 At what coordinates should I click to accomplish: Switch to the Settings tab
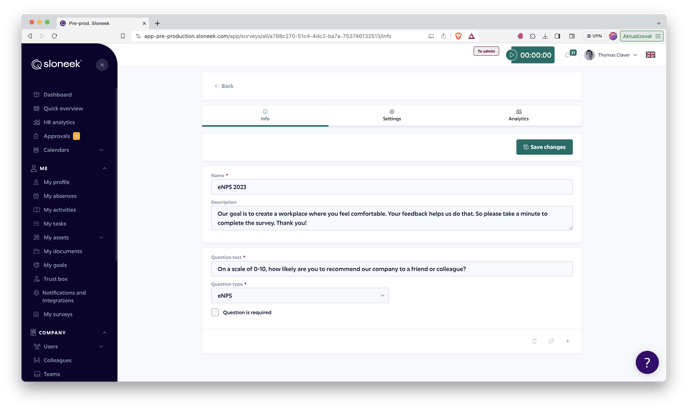click(x=392, y=115)
